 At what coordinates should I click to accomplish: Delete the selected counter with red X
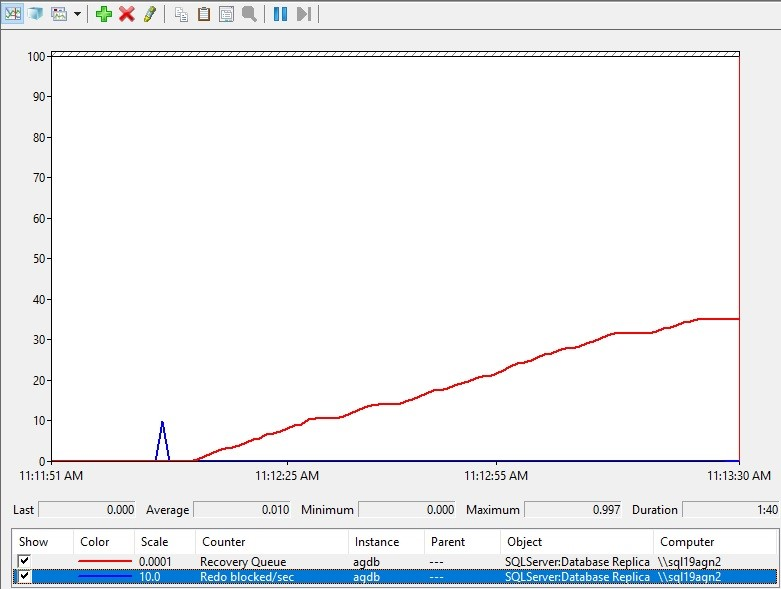pos(127,14)
